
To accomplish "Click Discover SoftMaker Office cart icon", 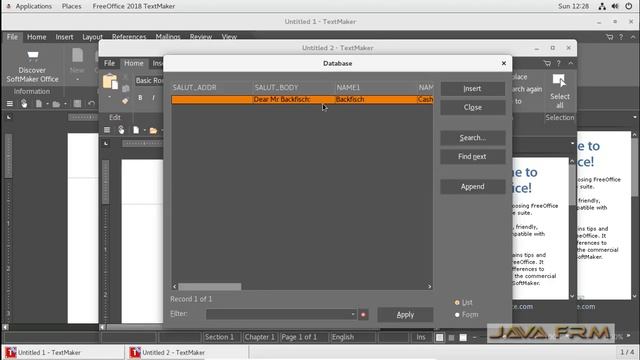I will point(33,56).
